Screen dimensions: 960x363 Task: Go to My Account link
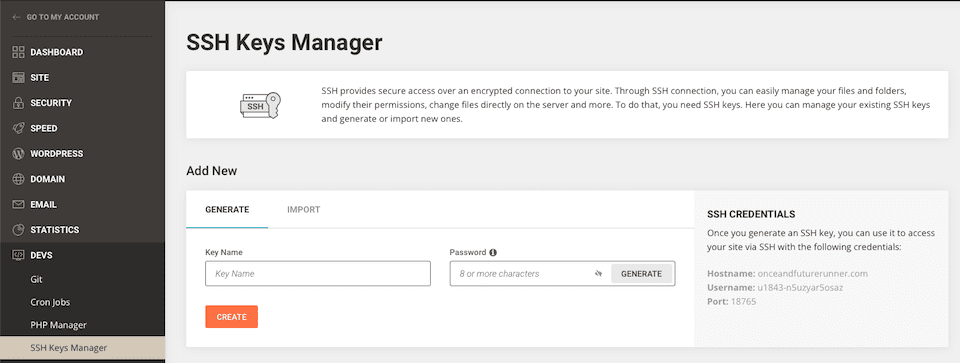tap(62, 17)
